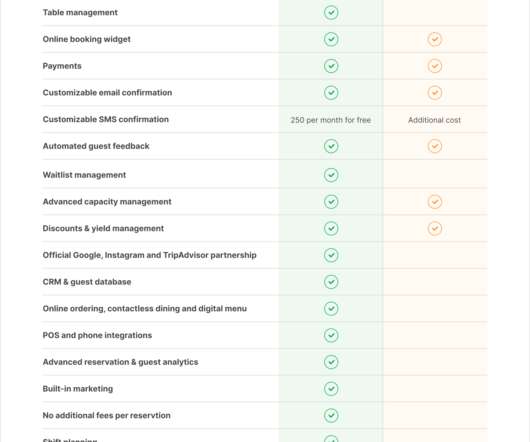Click green checkmark for Table management
Image resolution: width=530 pixels, height=442 pixels.
(x=331, y=13)
